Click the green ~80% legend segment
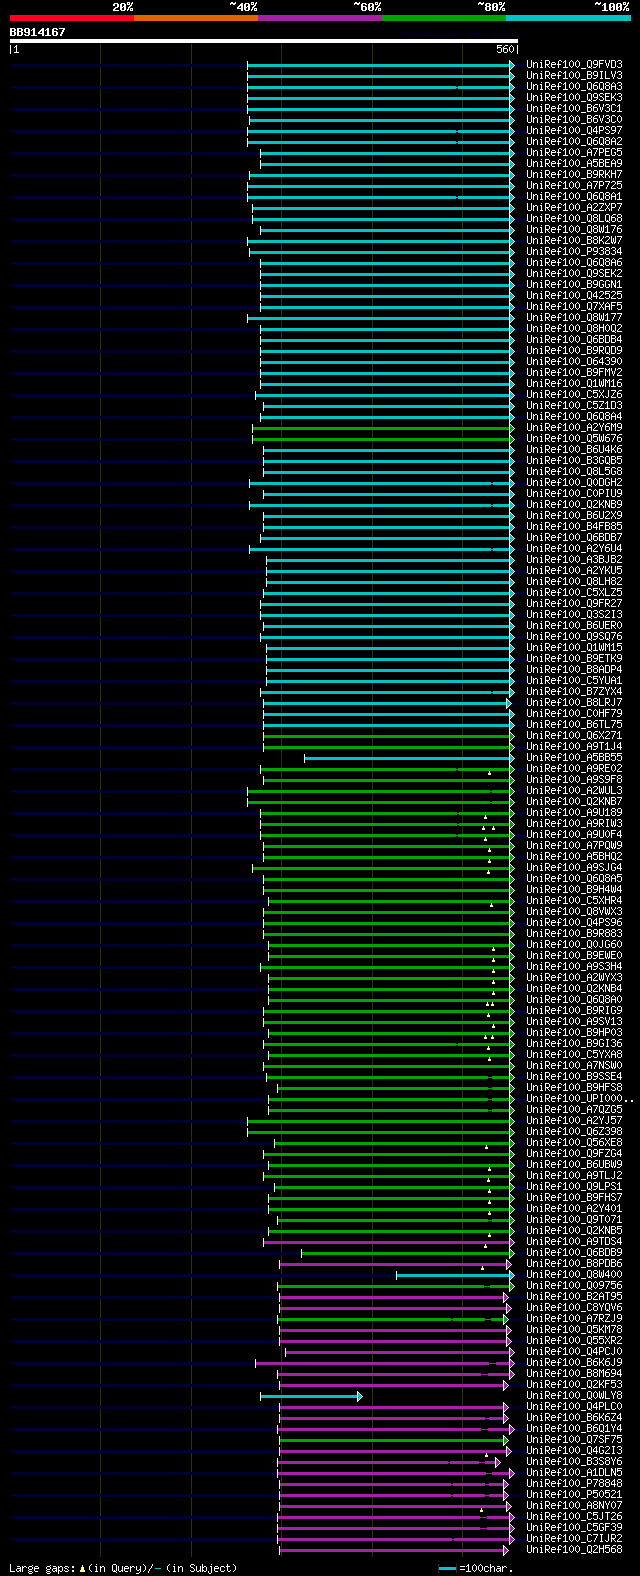The image size is (640, 1576). pyautogui.click(x=443, y=18)
